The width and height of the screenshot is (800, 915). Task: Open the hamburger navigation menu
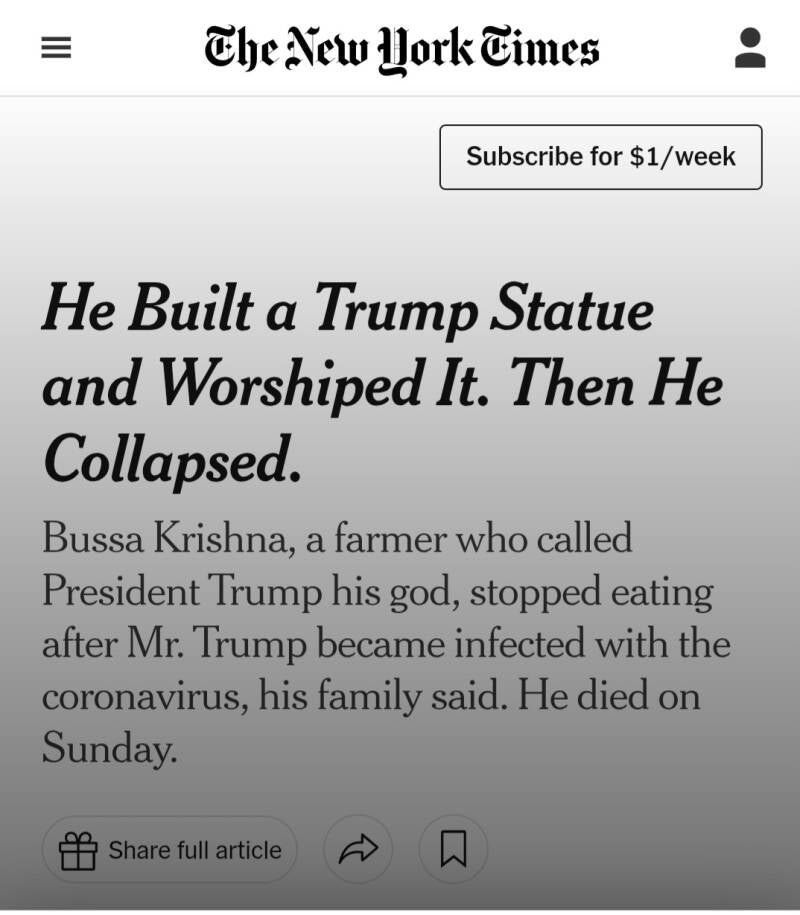coord(56,48)
